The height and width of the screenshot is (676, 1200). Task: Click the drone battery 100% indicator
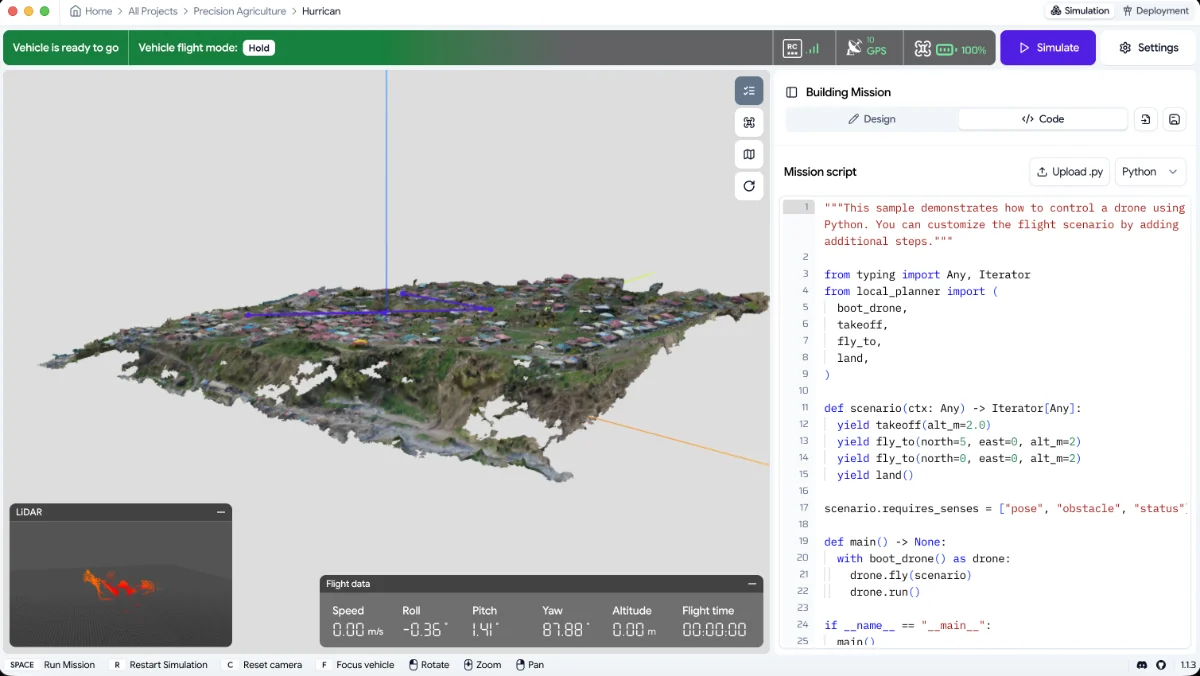pos(949,48)
